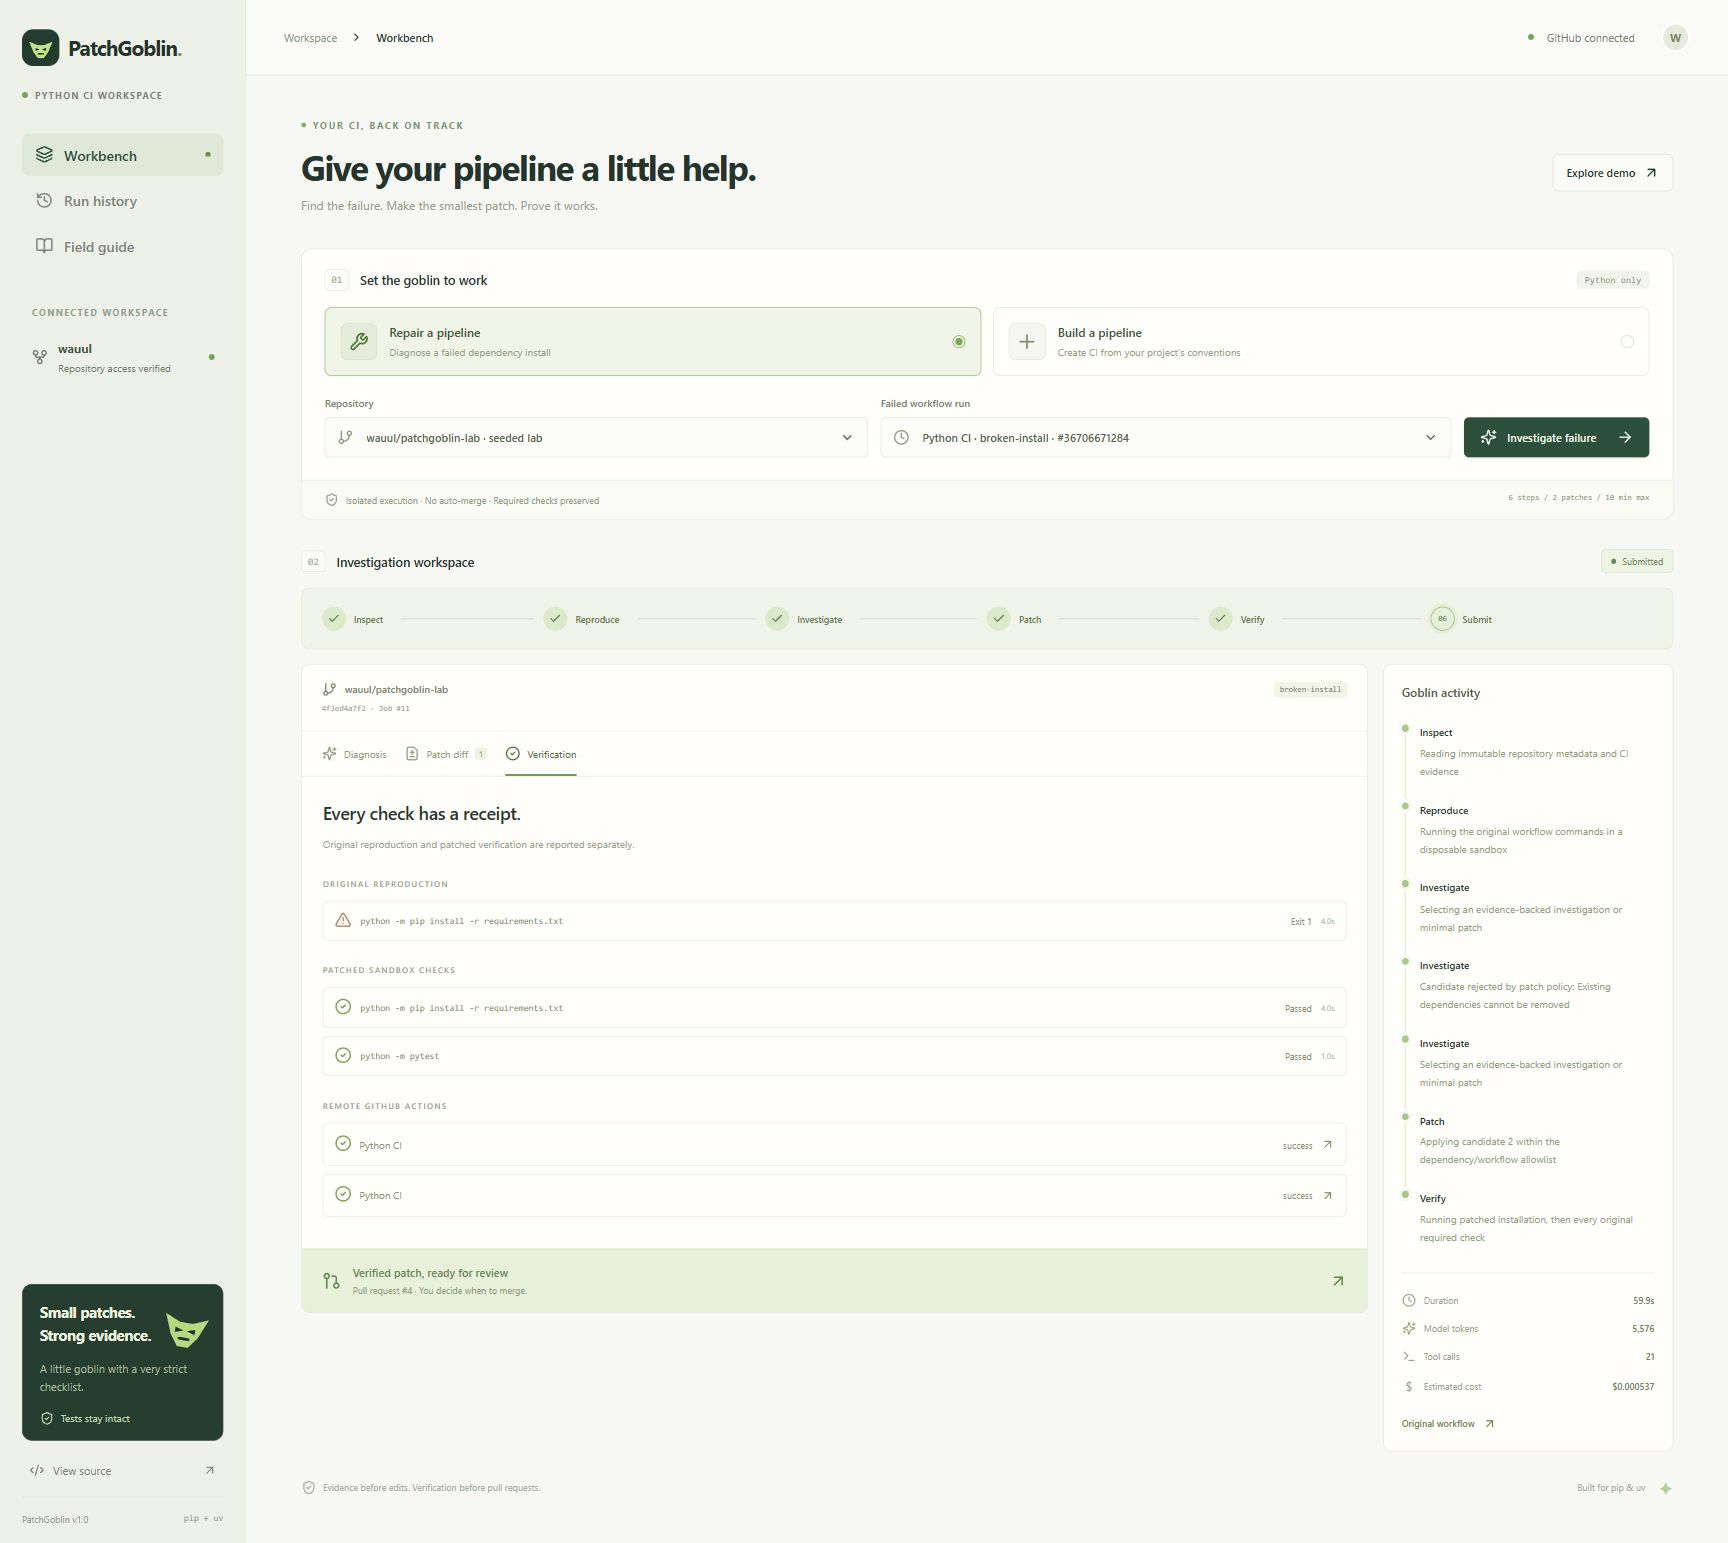The width and height of the screenshot is (1728, 1543).
Task: Switch to the Diagnosis tab
Action: pyautogui.click(x=355, y=754)
